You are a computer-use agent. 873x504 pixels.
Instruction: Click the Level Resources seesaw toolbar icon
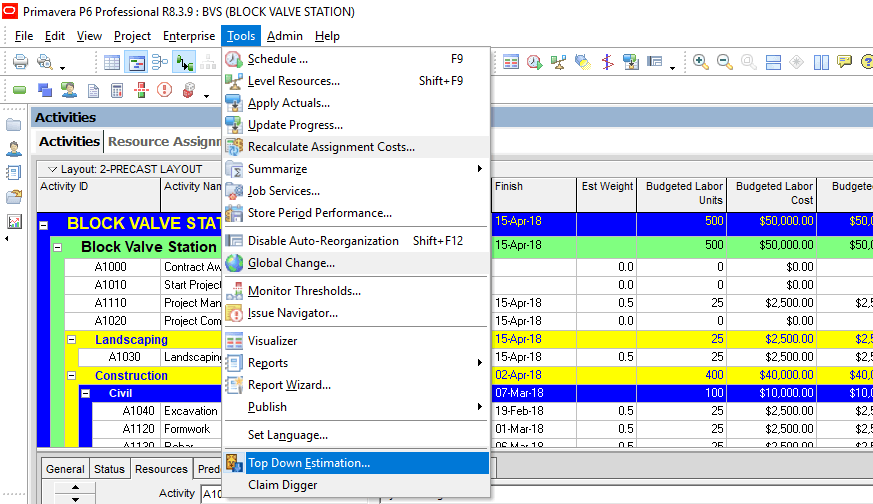(558, 62)
